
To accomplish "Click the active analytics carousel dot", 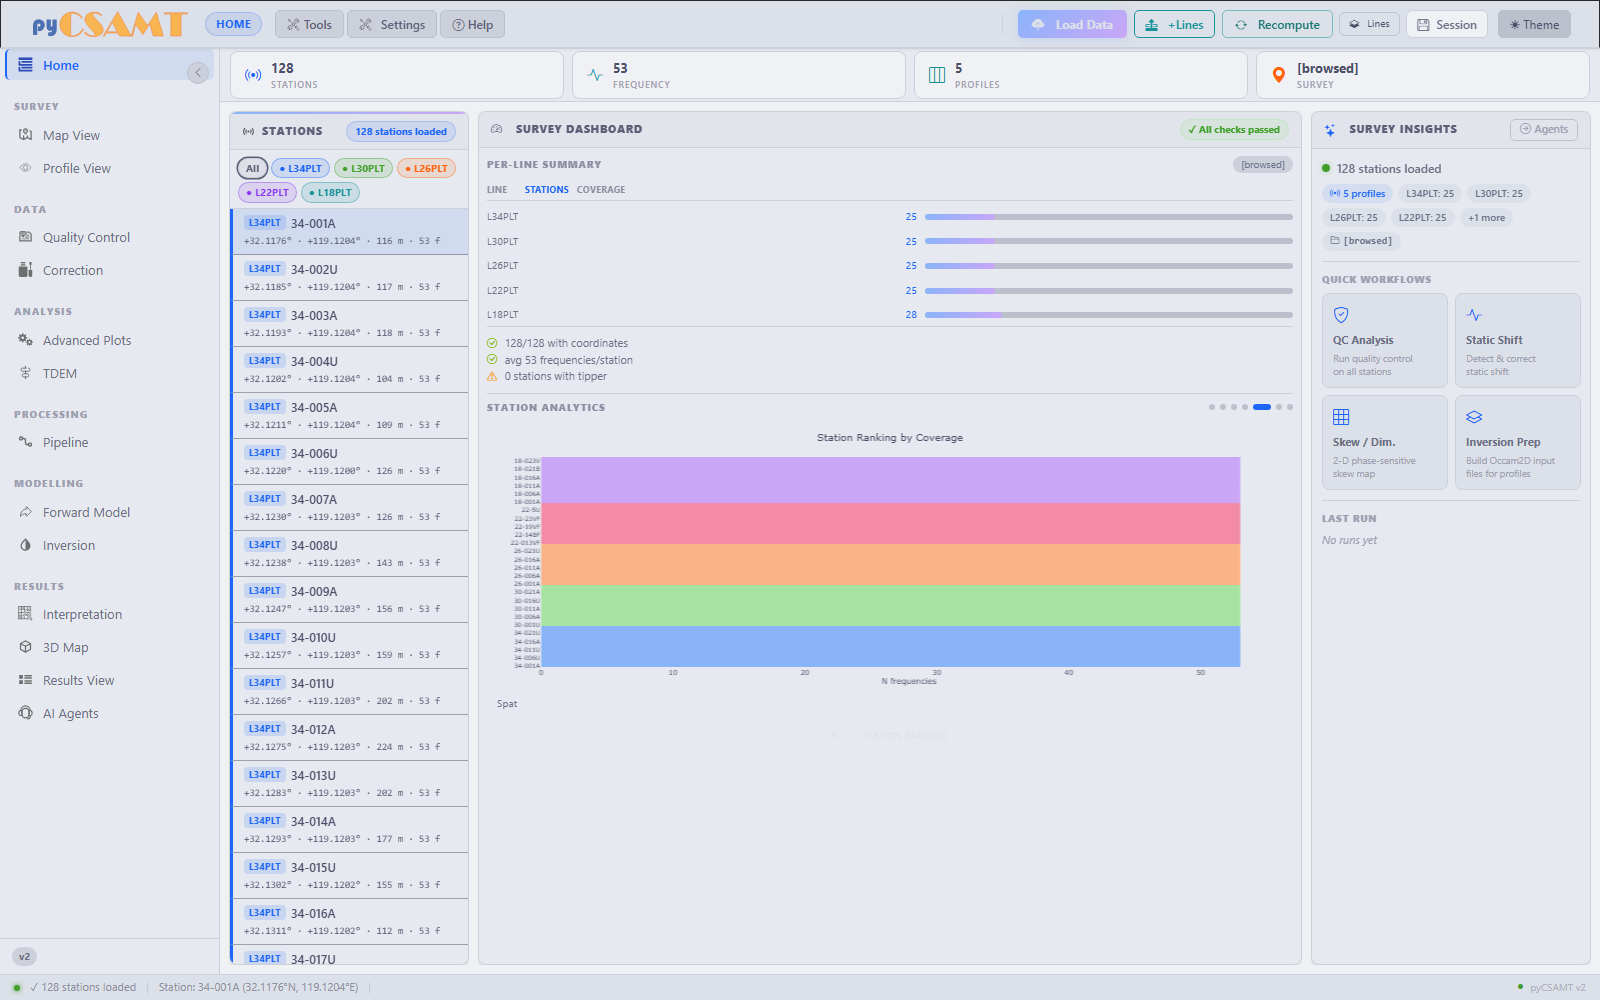I will pyautogui.click(x=1262, y=407).
